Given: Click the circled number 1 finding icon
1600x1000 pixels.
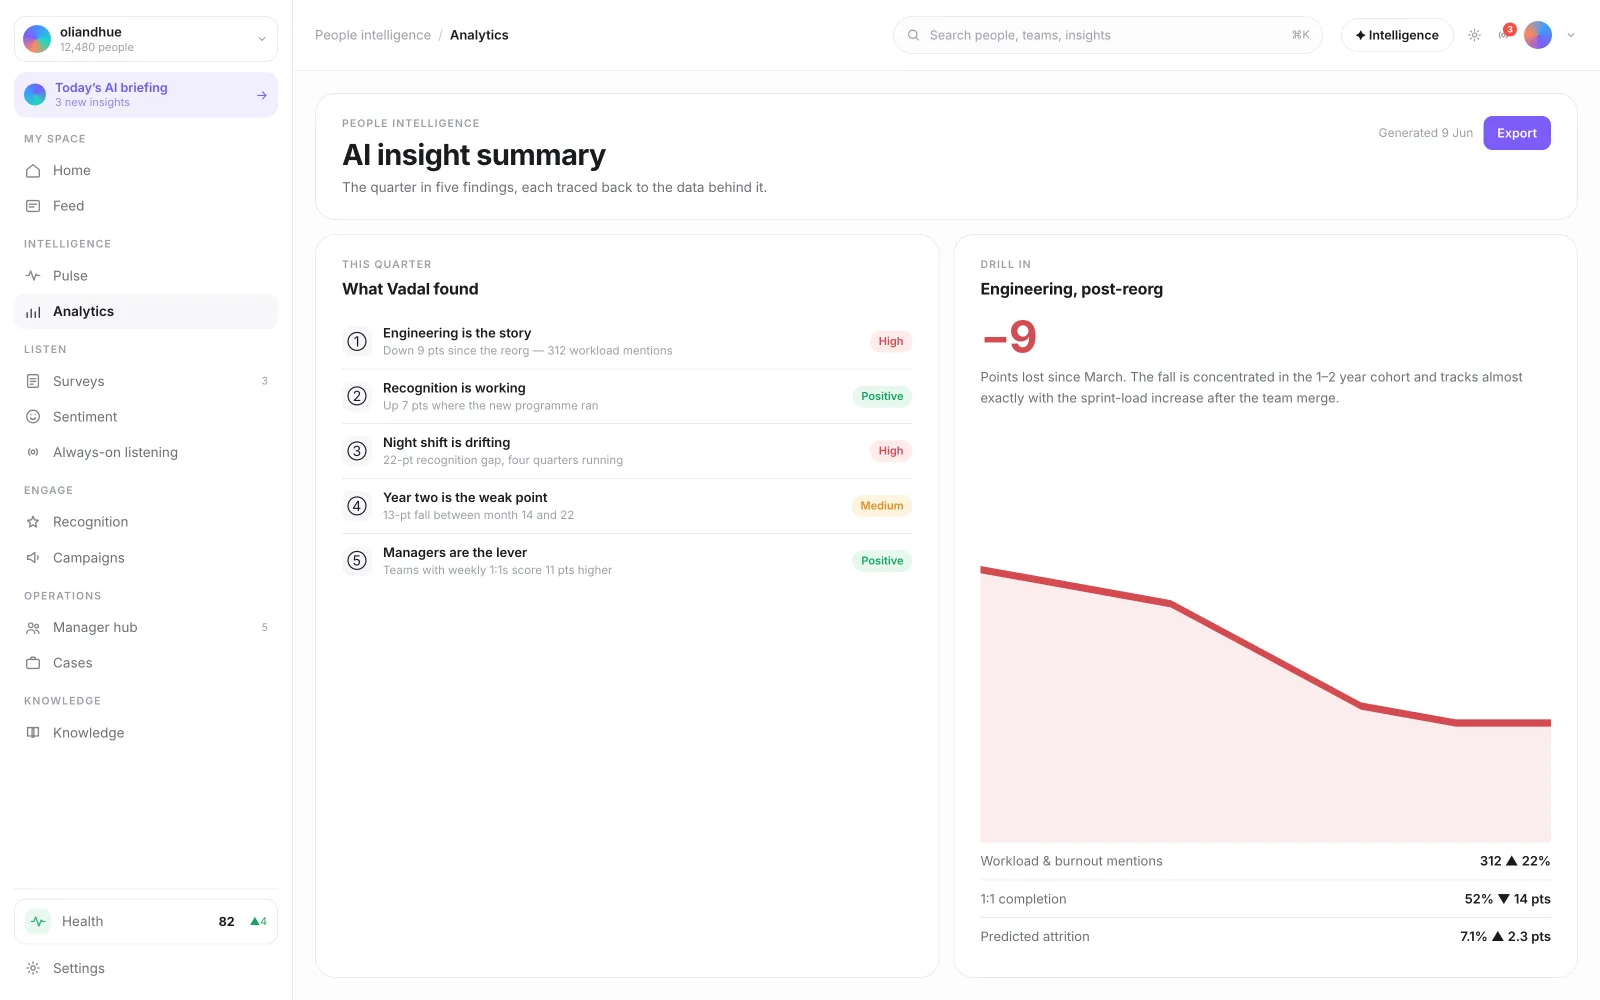Looking at the screenshot, I should point(357,342).
